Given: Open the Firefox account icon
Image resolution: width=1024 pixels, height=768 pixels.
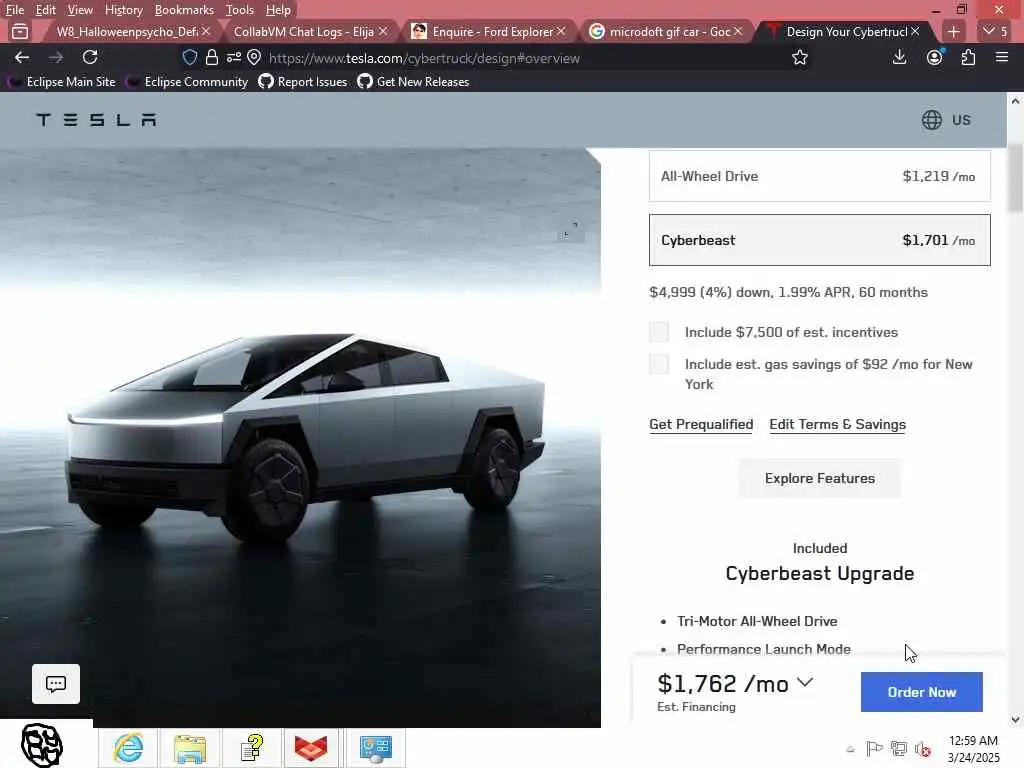Looking at the screenshot, I should [935, 57].
